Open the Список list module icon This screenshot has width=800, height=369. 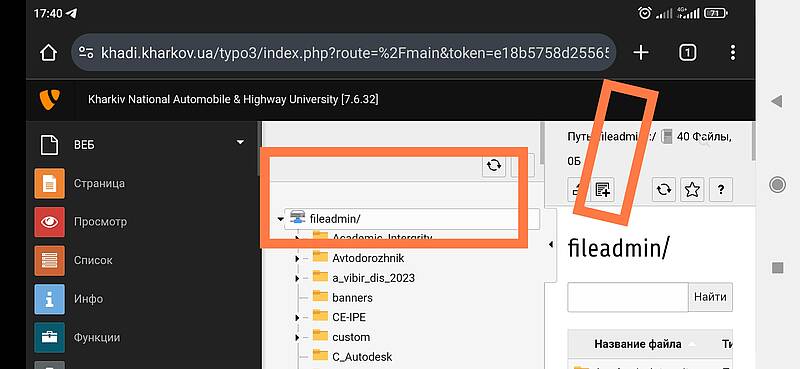[x=49, y=260]
